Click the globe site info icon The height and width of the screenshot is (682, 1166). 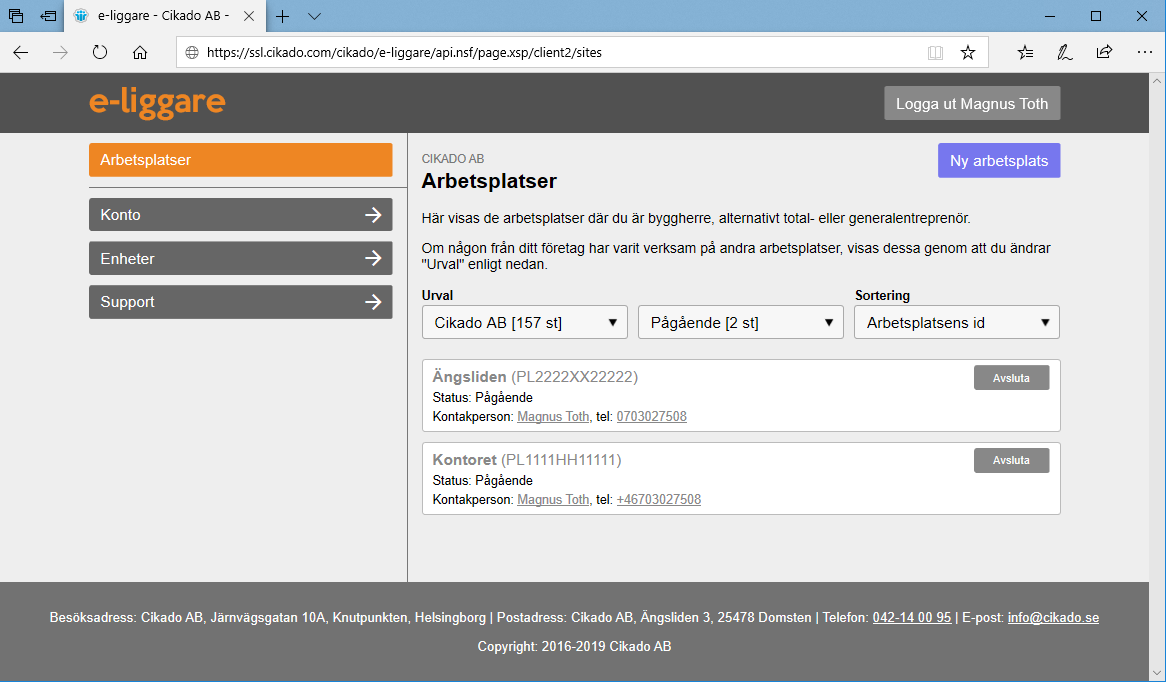pyautogui.click(x=192, y=53)
